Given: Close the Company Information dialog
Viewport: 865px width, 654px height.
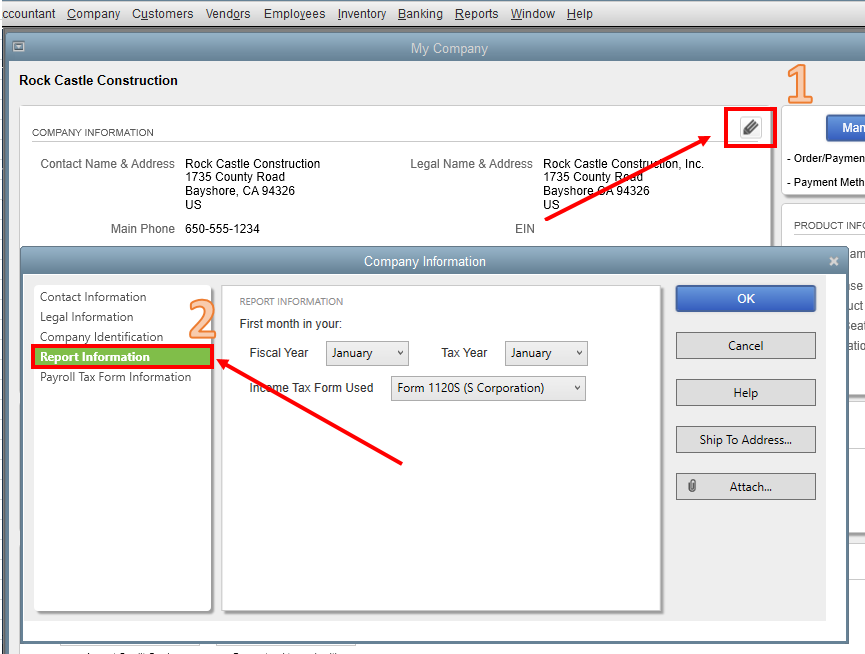Looking at the screenshot, I should click(x=834, y=261).
